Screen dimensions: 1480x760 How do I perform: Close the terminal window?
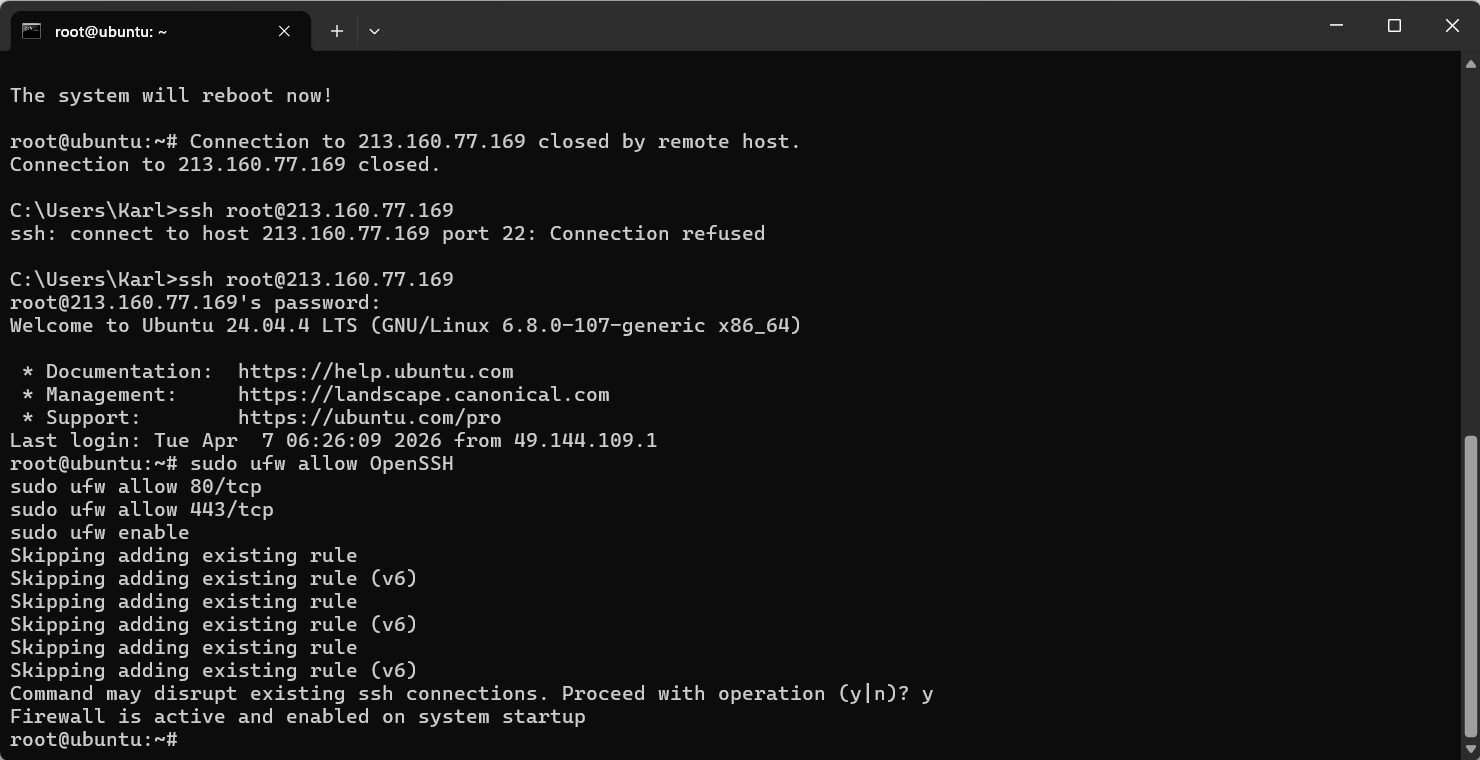(1452, 26)
